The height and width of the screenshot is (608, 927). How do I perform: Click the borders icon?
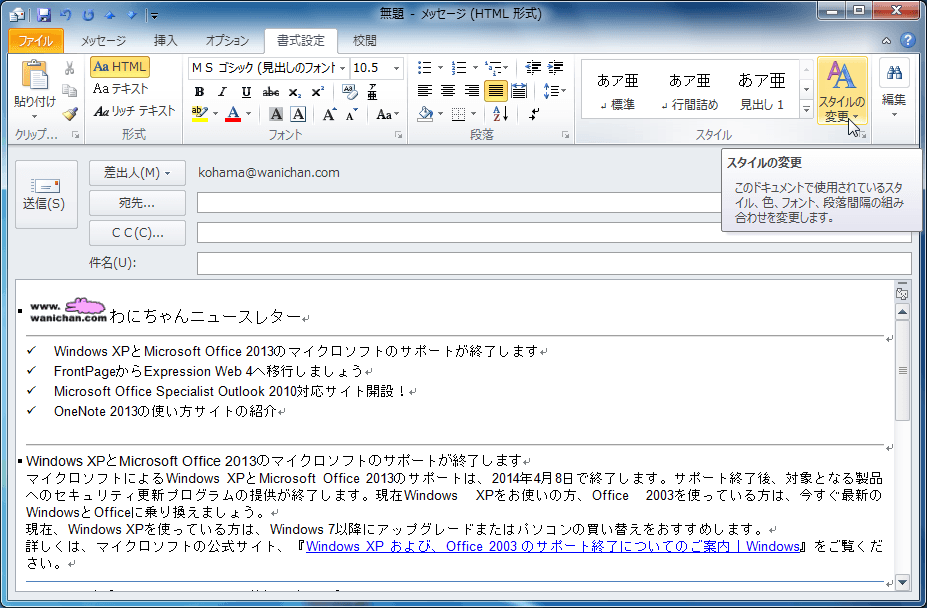pyautogui.click(x=459, y=114)
